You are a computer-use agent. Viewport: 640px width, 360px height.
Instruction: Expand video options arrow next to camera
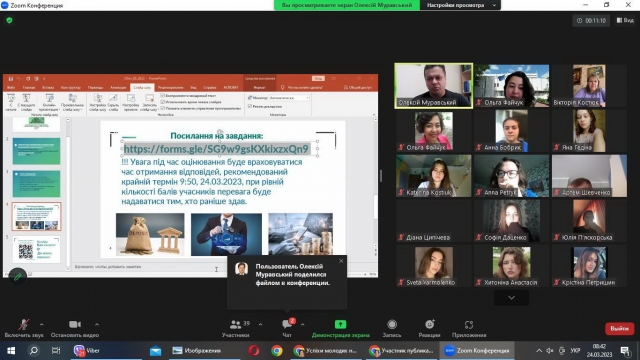[x=97, y=324]
